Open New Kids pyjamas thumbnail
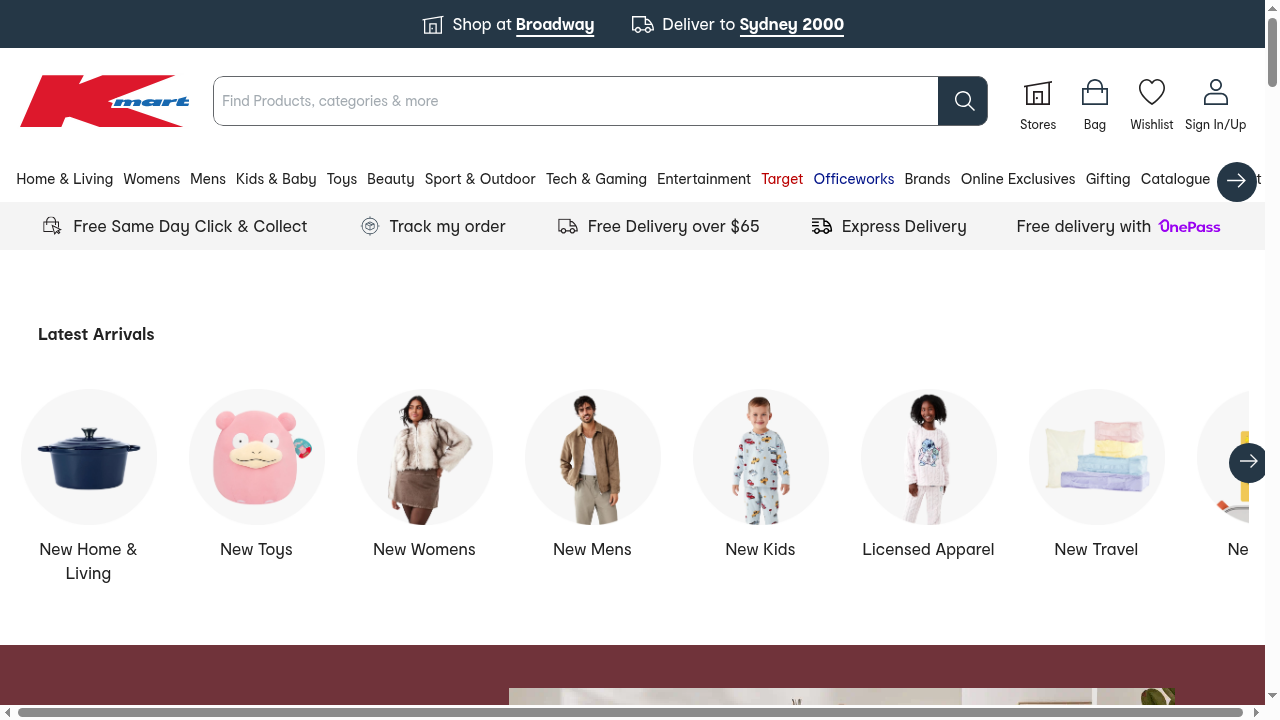Image resolution: width=1280 pixels, height=720 pixels. click(x=761, y=457)
